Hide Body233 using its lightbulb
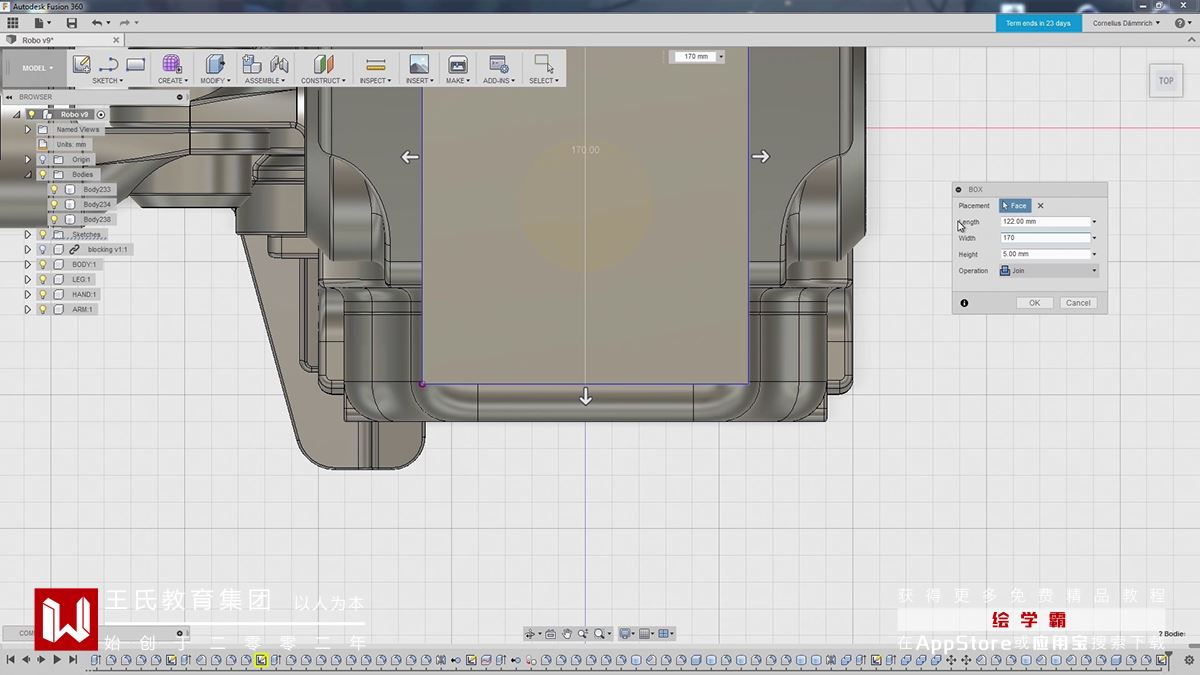The image size is (1200, 675). [x=55, y=189]
